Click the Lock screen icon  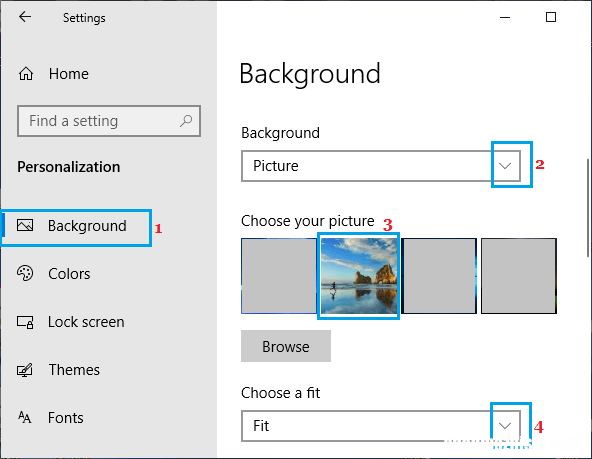click(x=25, y=322)
